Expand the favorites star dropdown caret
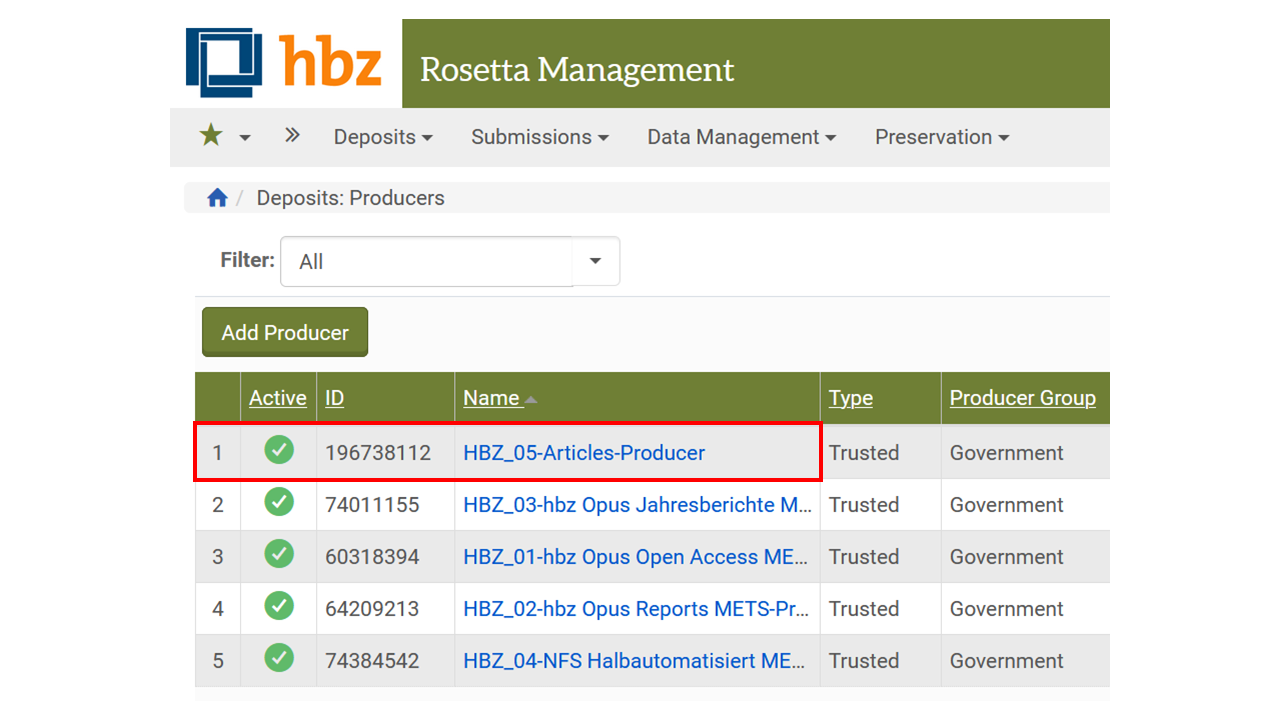 tap(245, 138)
